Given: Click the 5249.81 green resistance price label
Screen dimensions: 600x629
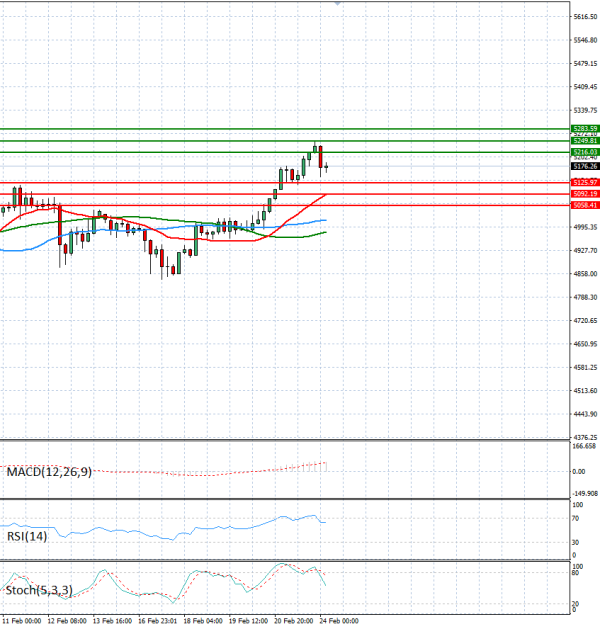Looking at the screenshot, I should click(x=585, y=141).
